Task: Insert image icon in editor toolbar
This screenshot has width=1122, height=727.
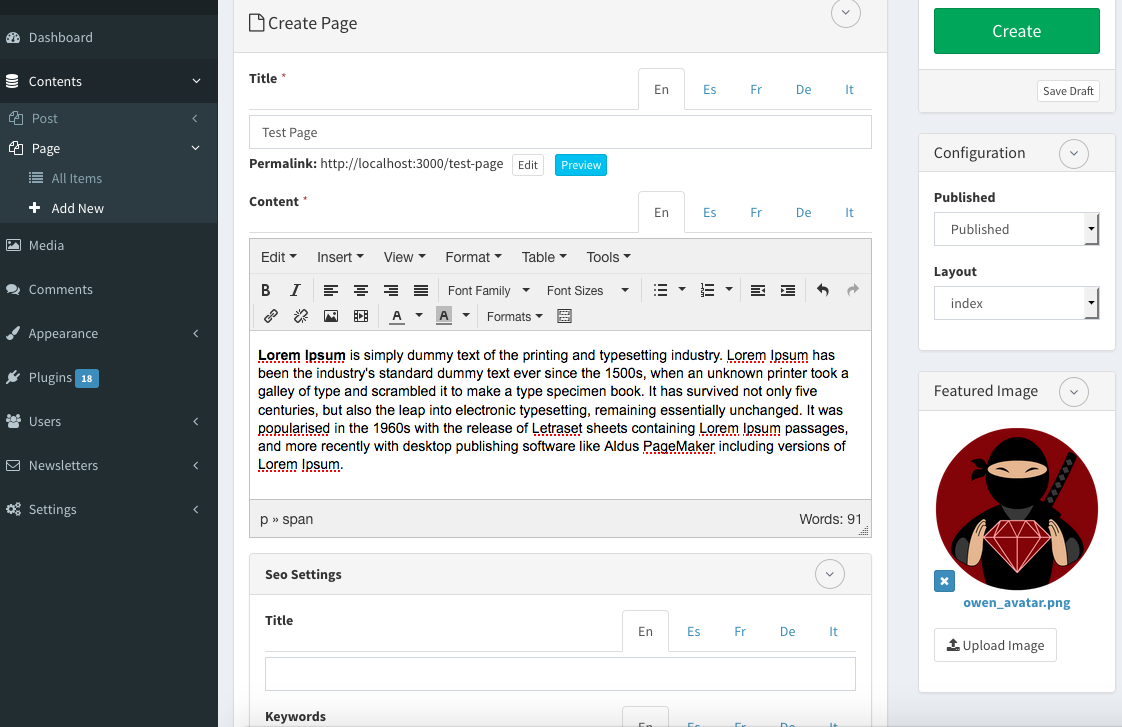Action: (x=331, y=316)
